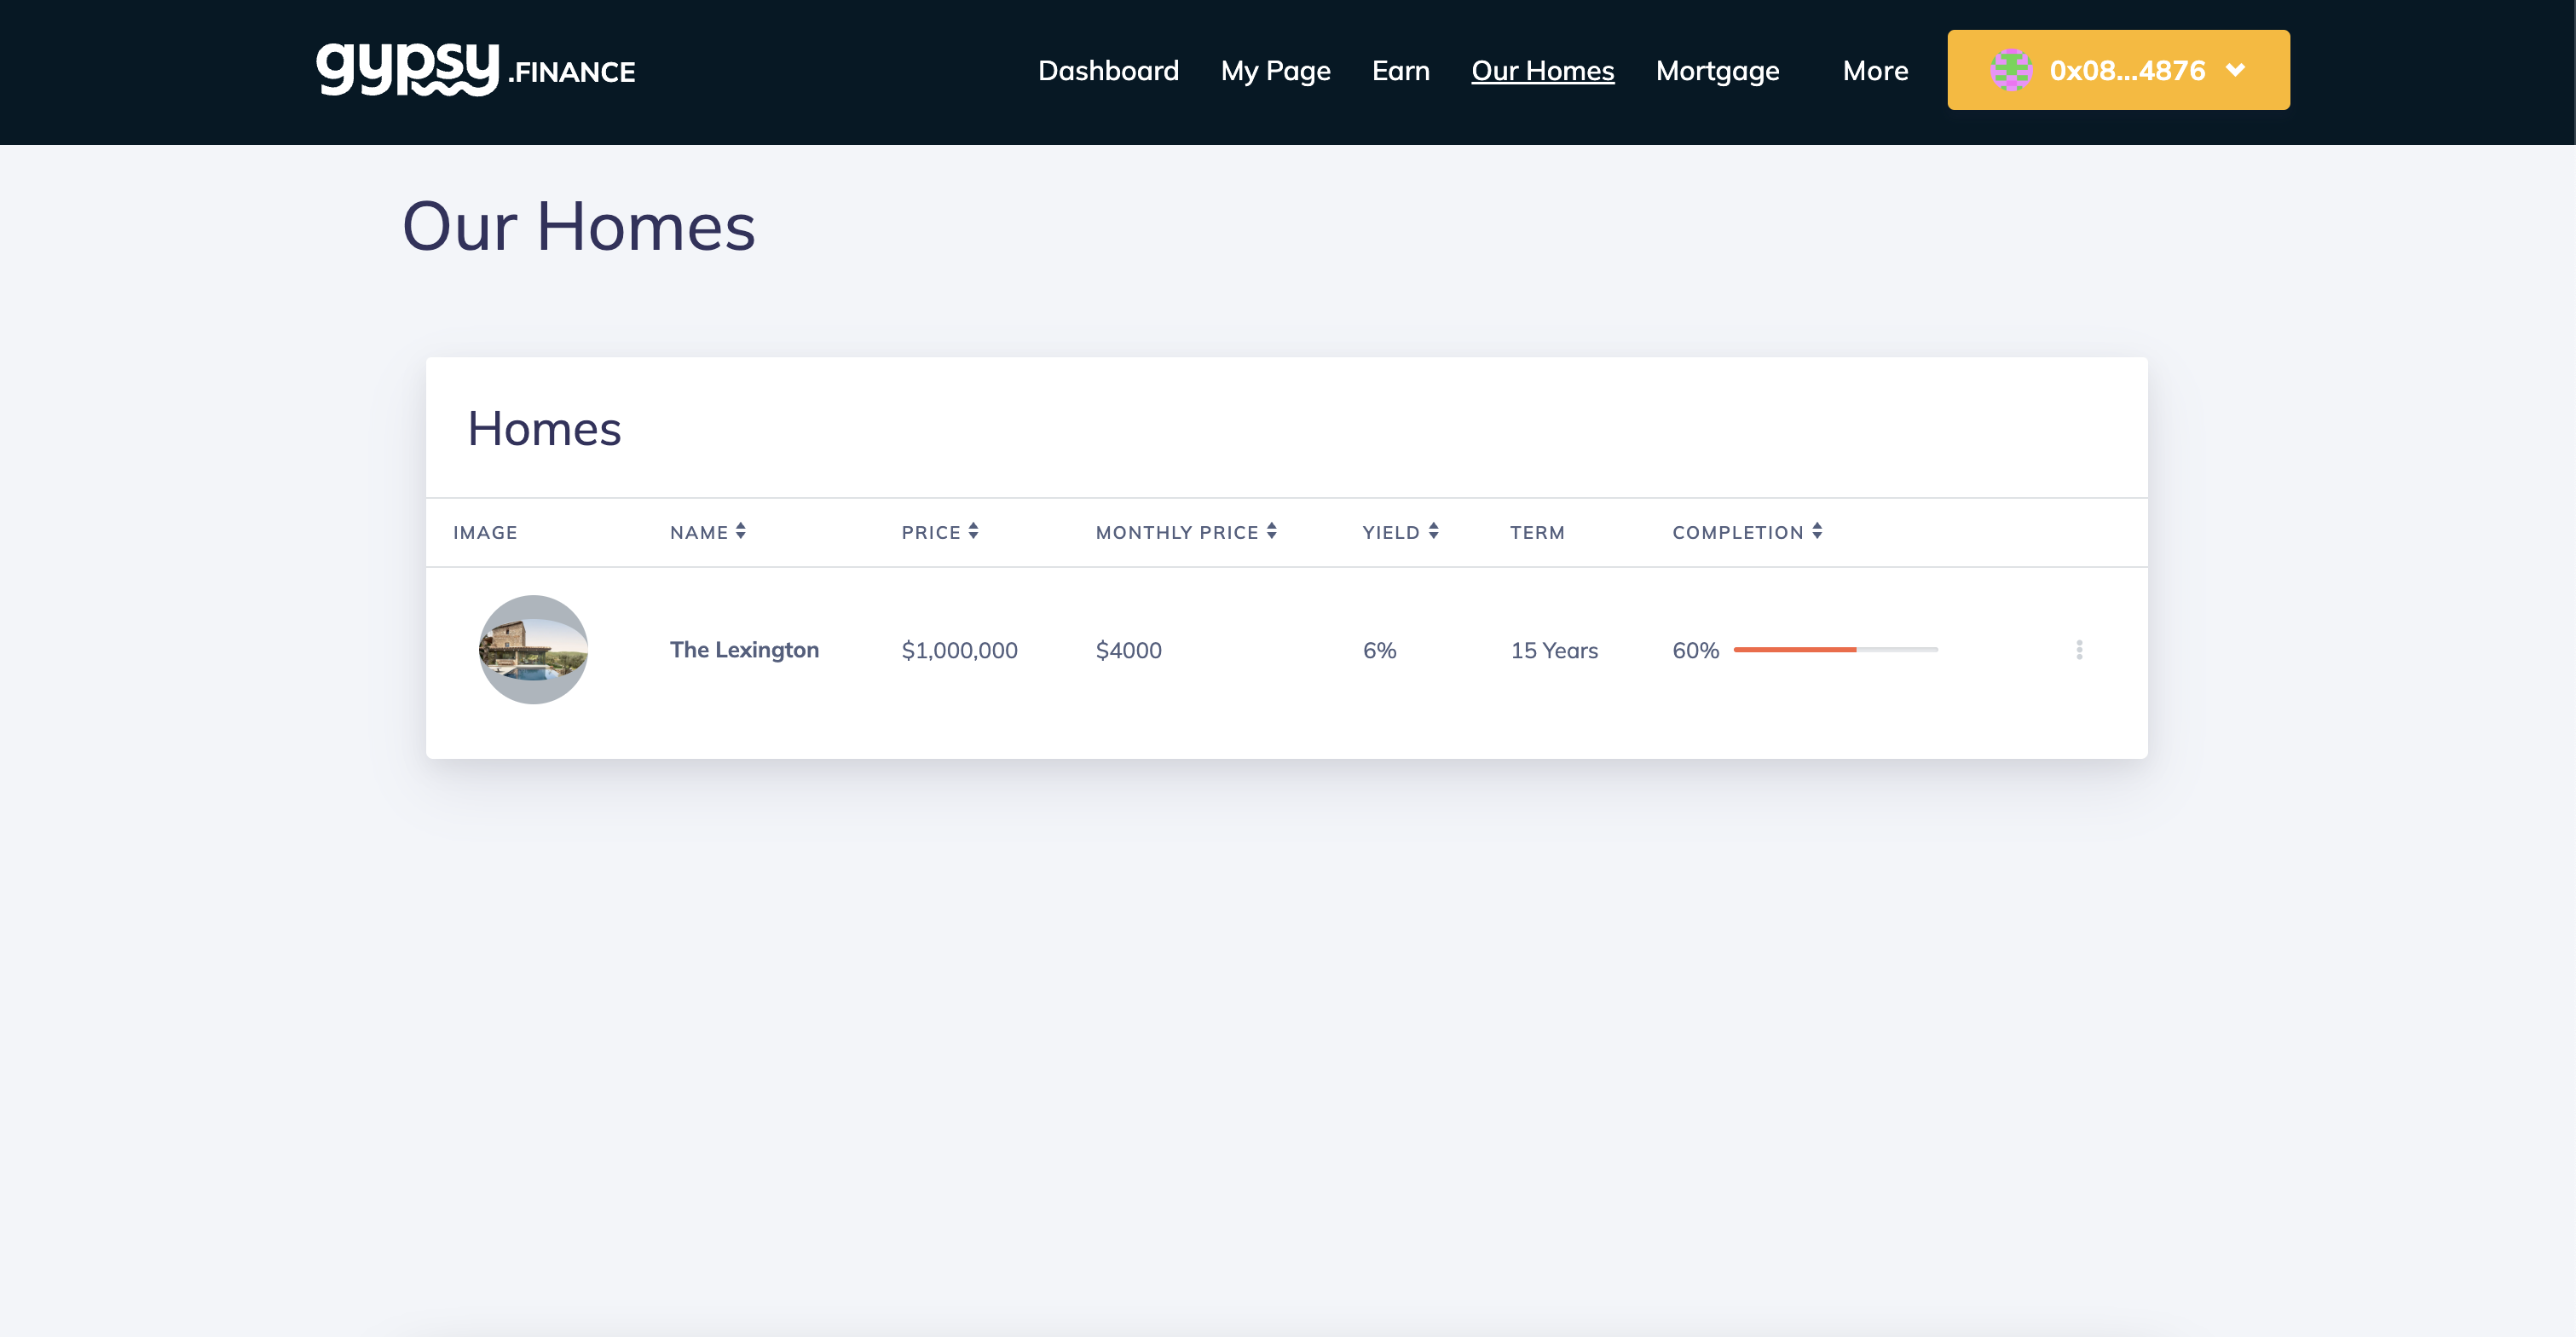Select the Dashboard navigation tab
2576x1337 pixels.
[x=1109, y=70]
